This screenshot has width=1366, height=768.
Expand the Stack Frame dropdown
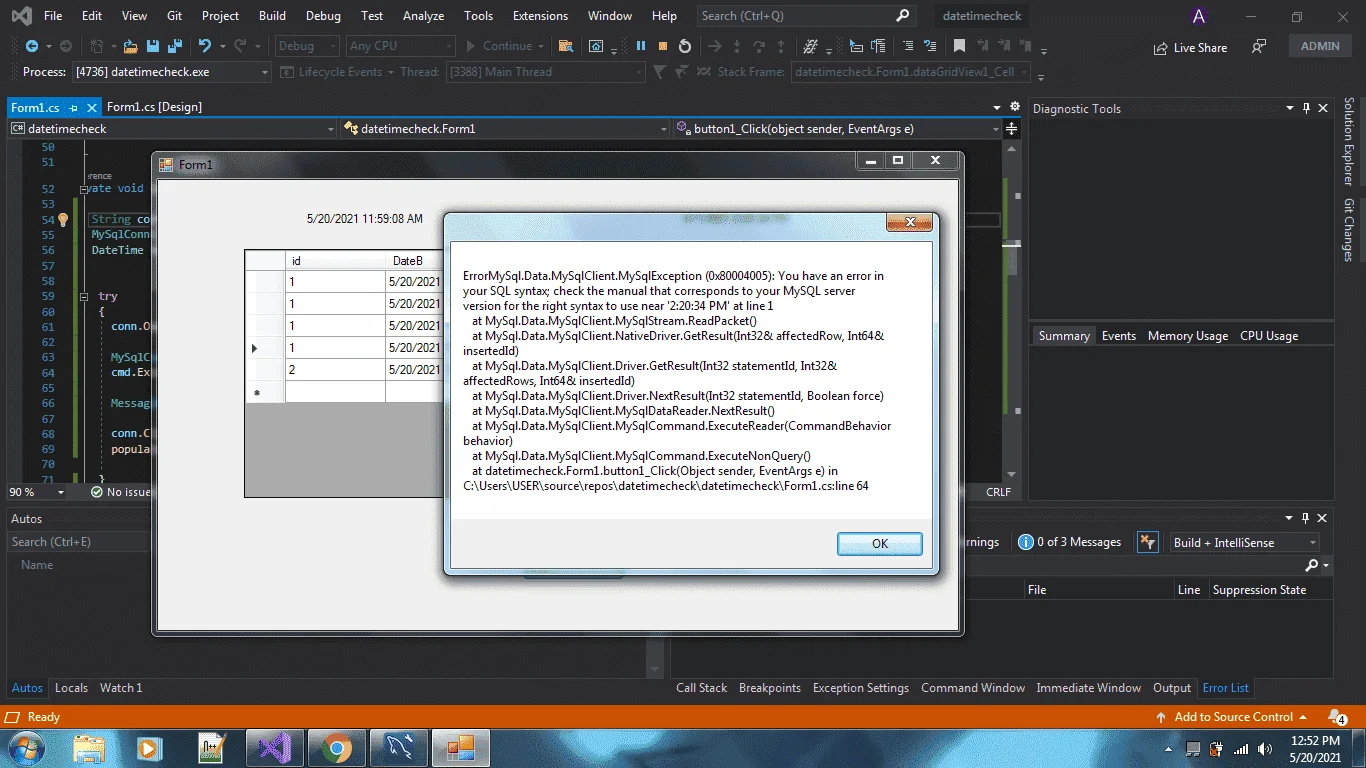pos(911,72)
